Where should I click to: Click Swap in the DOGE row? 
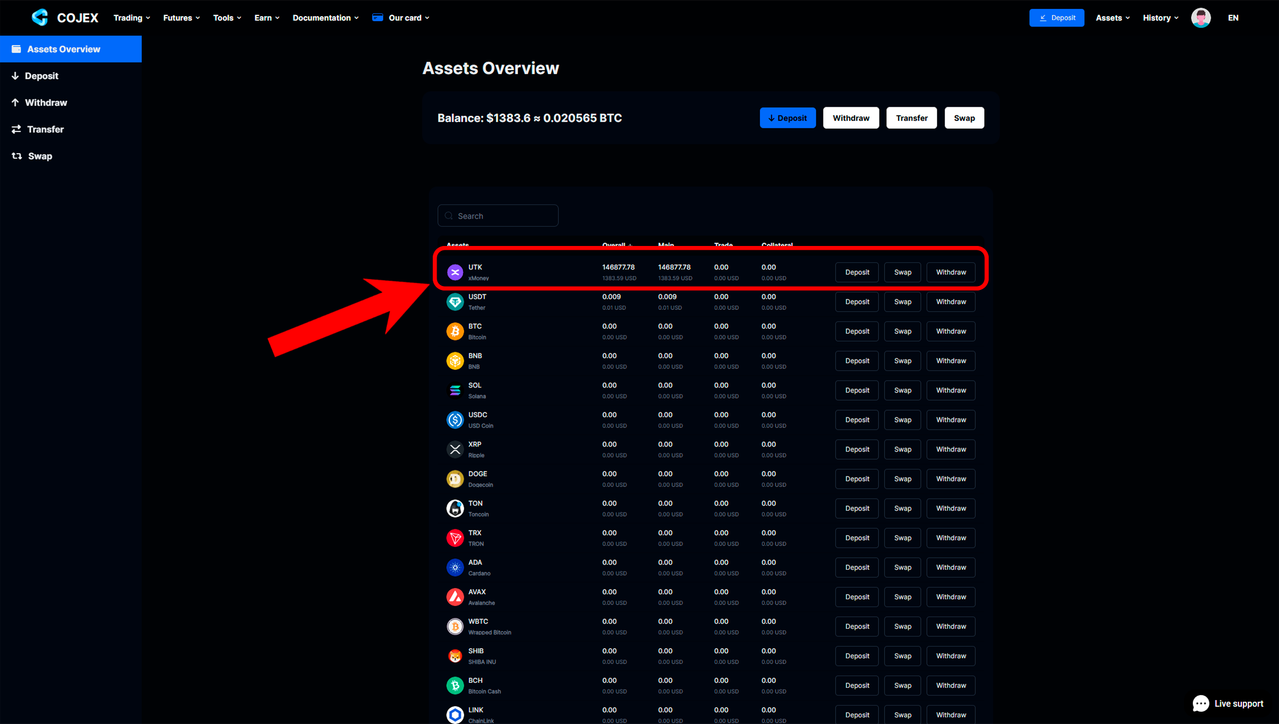(x=903, y=479)
